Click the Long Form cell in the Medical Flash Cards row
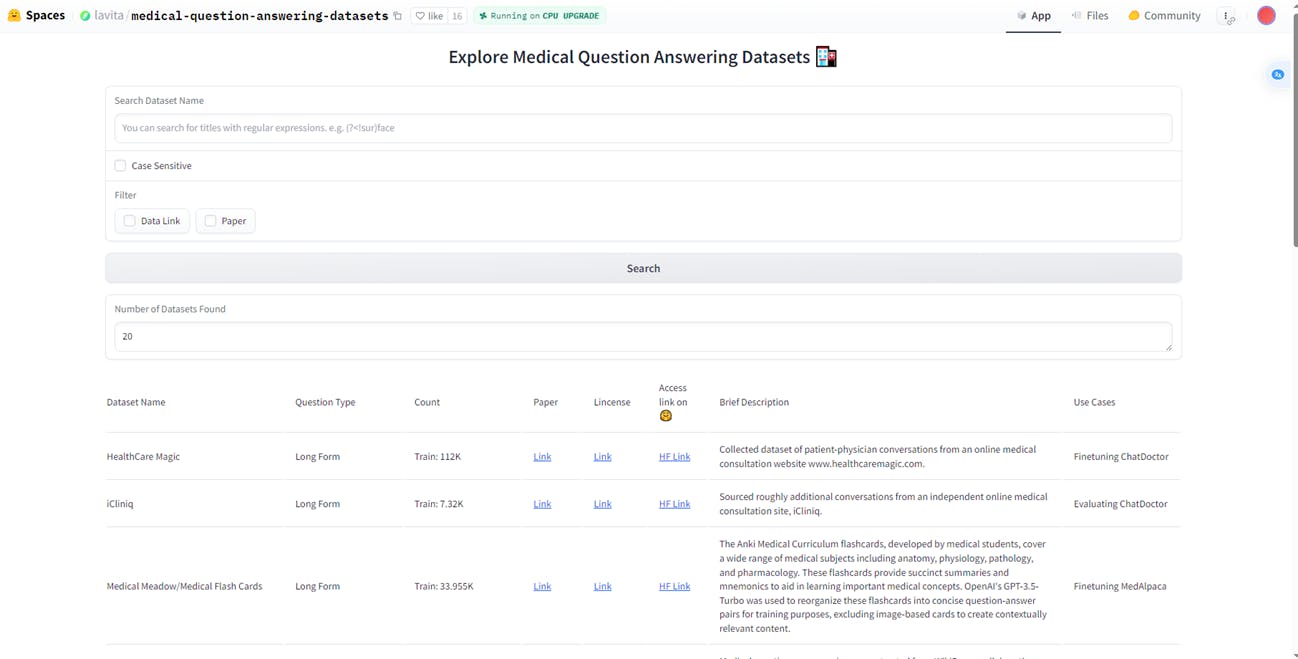This screenshot has width=1298, height=659. (x=317, y=587)
